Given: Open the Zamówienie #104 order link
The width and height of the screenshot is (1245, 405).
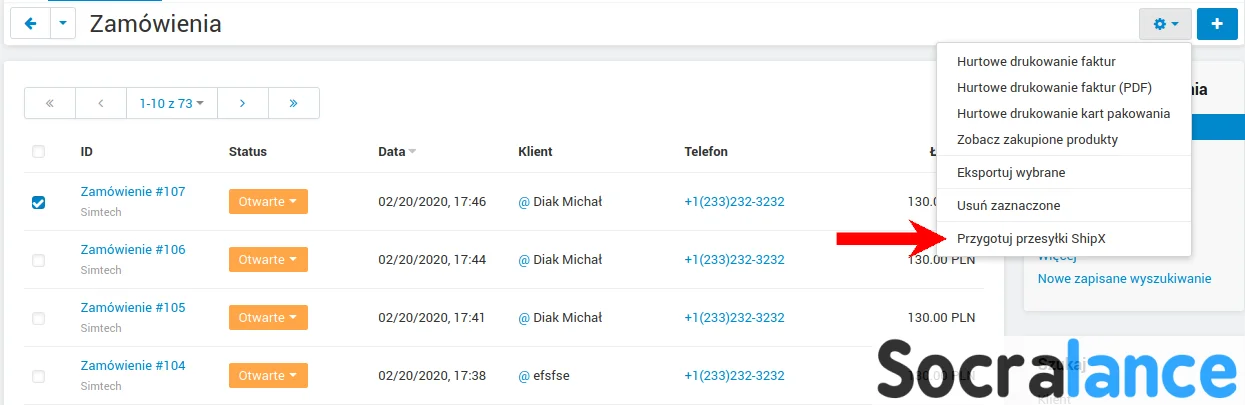Looking at the screenshot, I should [133, 365].
